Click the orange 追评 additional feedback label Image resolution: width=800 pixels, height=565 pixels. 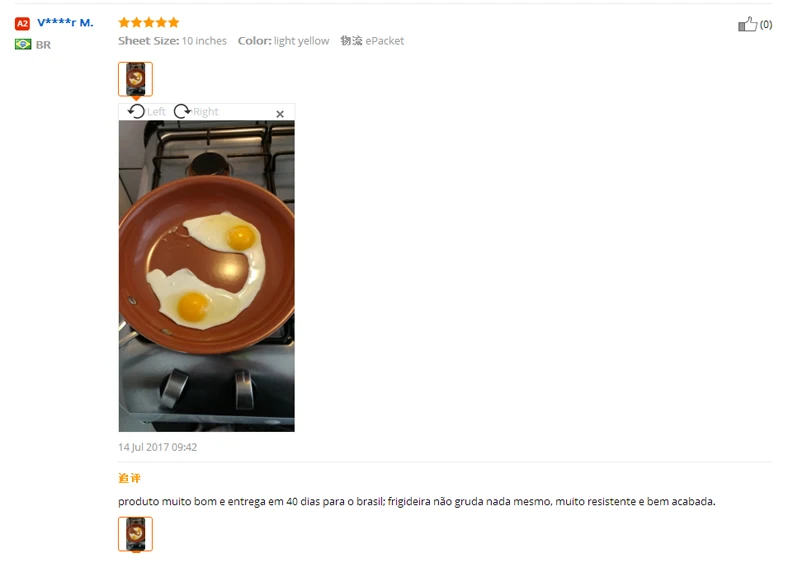[129, 478]
